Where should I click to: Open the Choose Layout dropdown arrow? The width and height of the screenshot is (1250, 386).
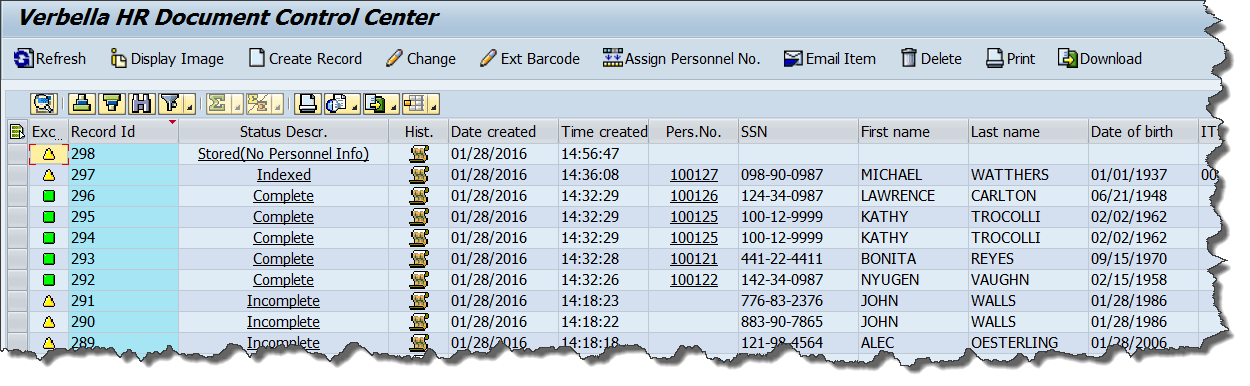[433, 103]
